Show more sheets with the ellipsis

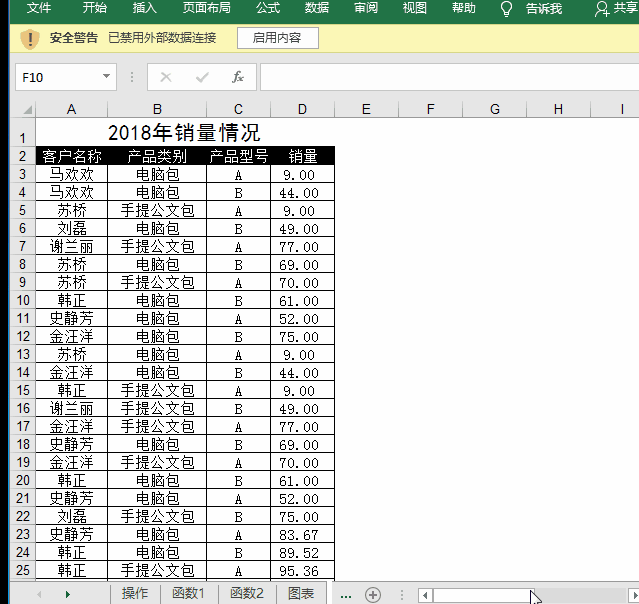click(346, 596)
